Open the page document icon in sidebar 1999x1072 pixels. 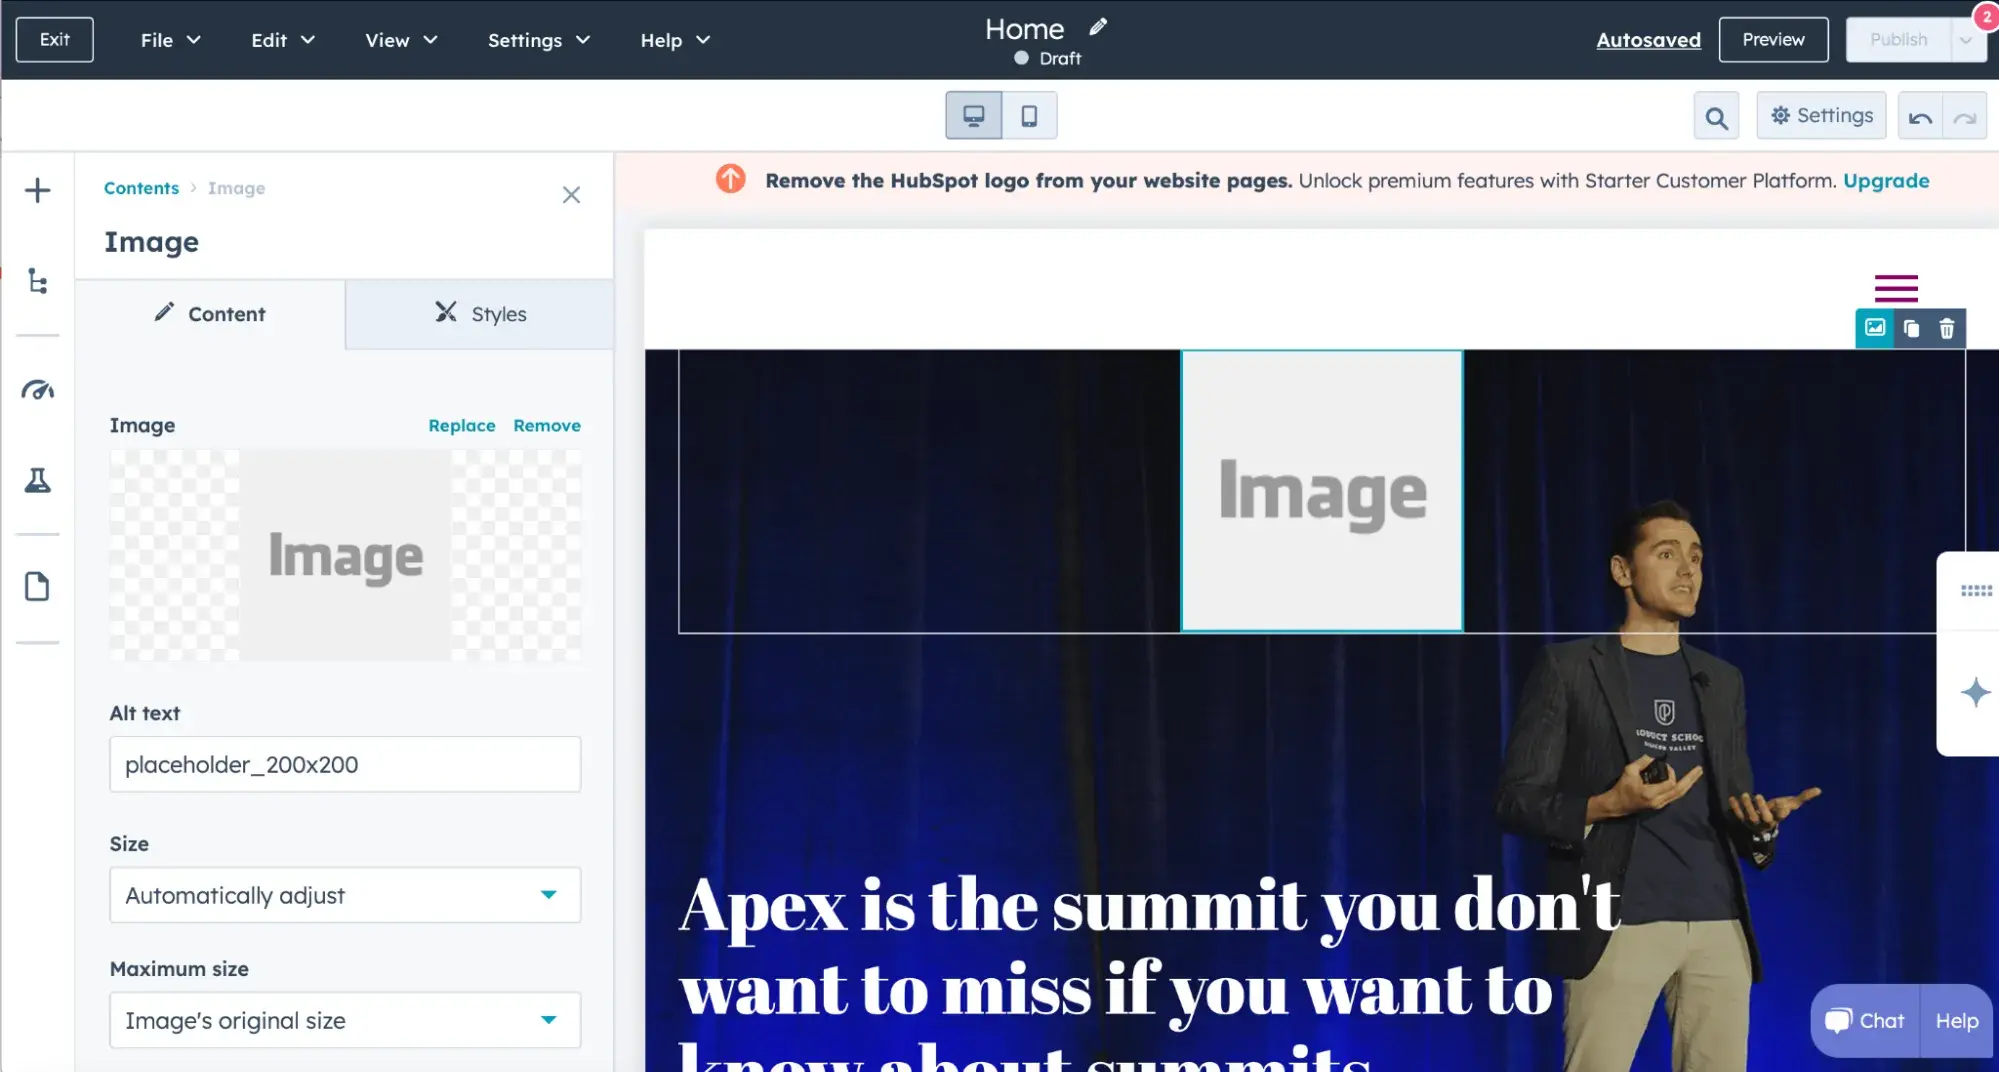37,587
